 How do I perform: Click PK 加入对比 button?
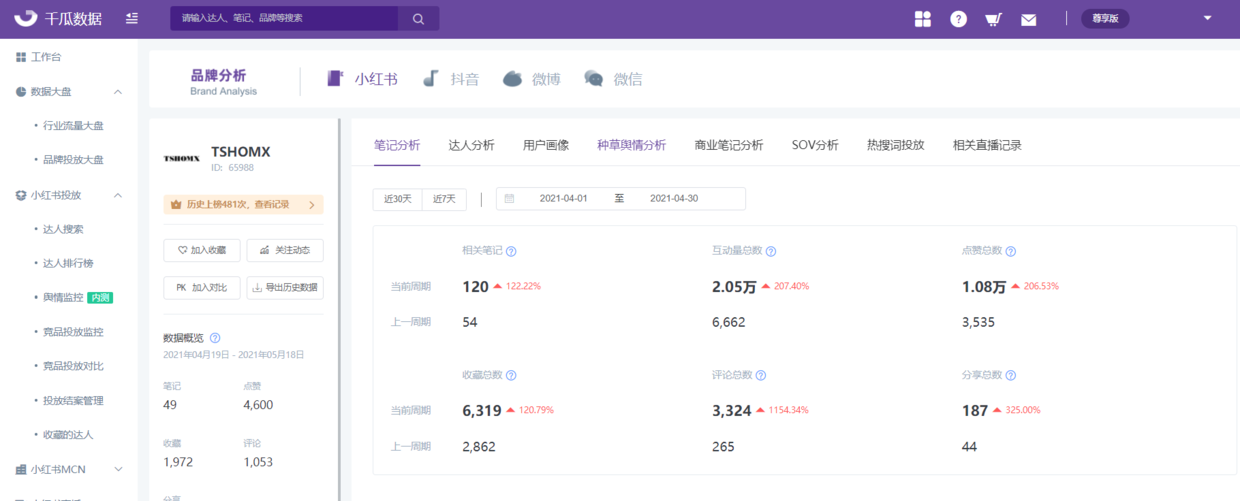pyautogui.click(x=202, y=288)
